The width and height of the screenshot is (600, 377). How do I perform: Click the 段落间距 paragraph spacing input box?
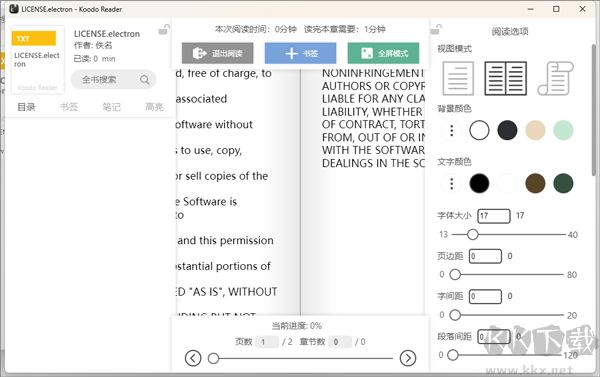494,337
